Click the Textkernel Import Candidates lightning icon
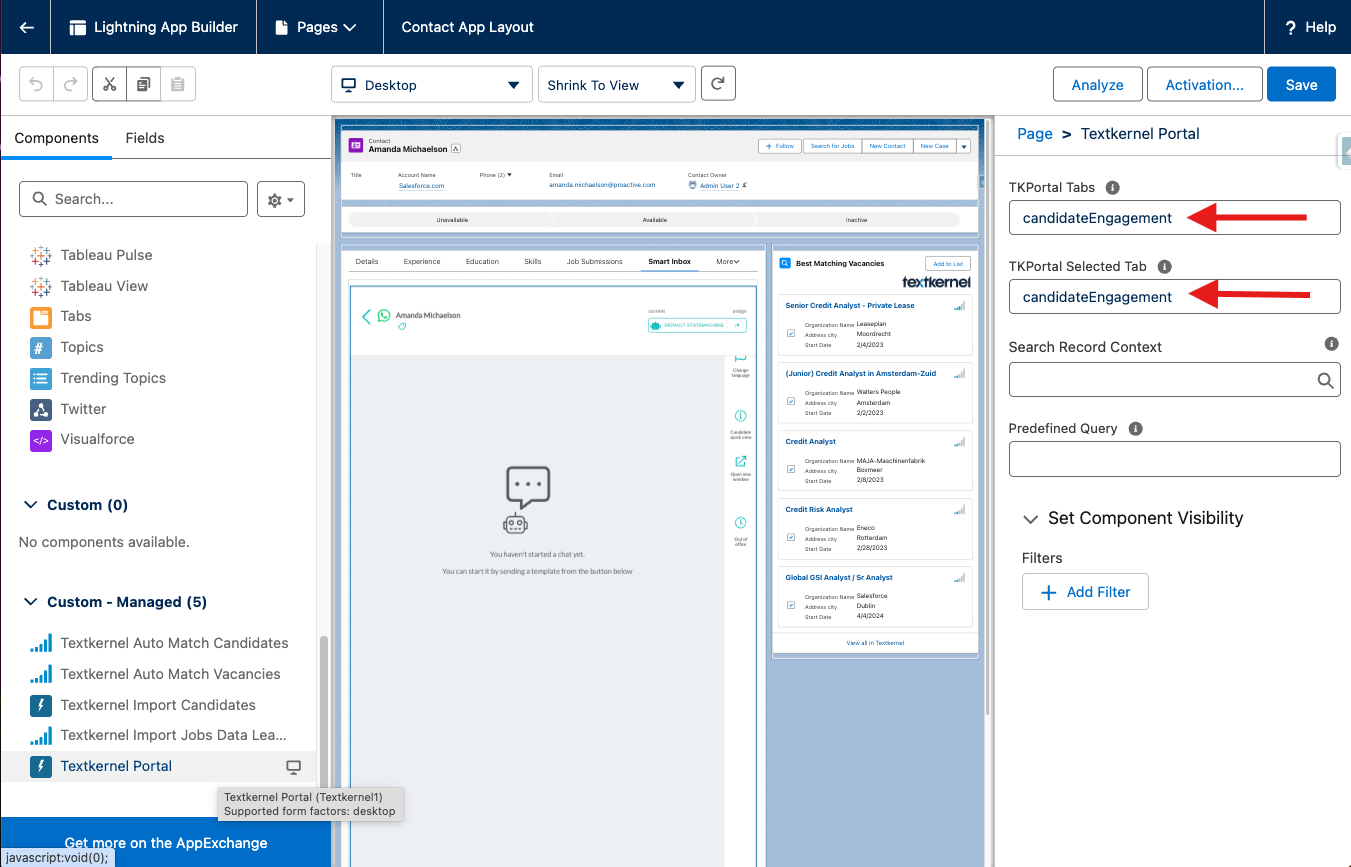 [x=41, y=705]
